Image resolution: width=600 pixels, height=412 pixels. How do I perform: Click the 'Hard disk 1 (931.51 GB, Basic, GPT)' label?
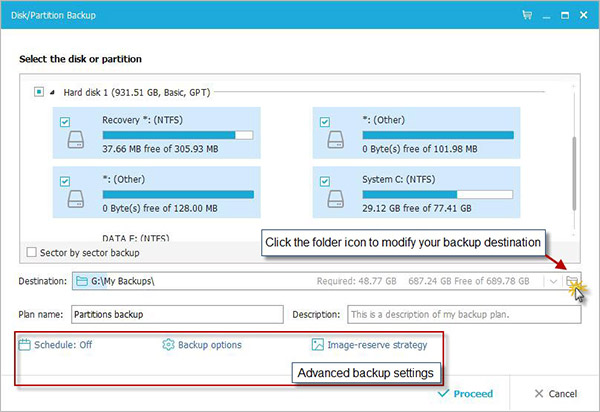[x=137, y=92]
